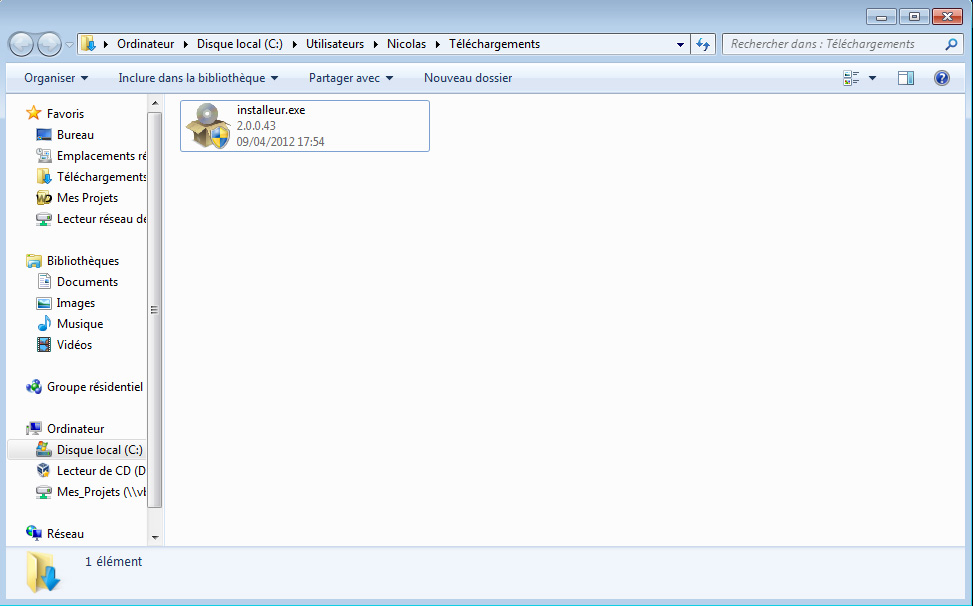
Task: Open the Images library
Action: 76,303
